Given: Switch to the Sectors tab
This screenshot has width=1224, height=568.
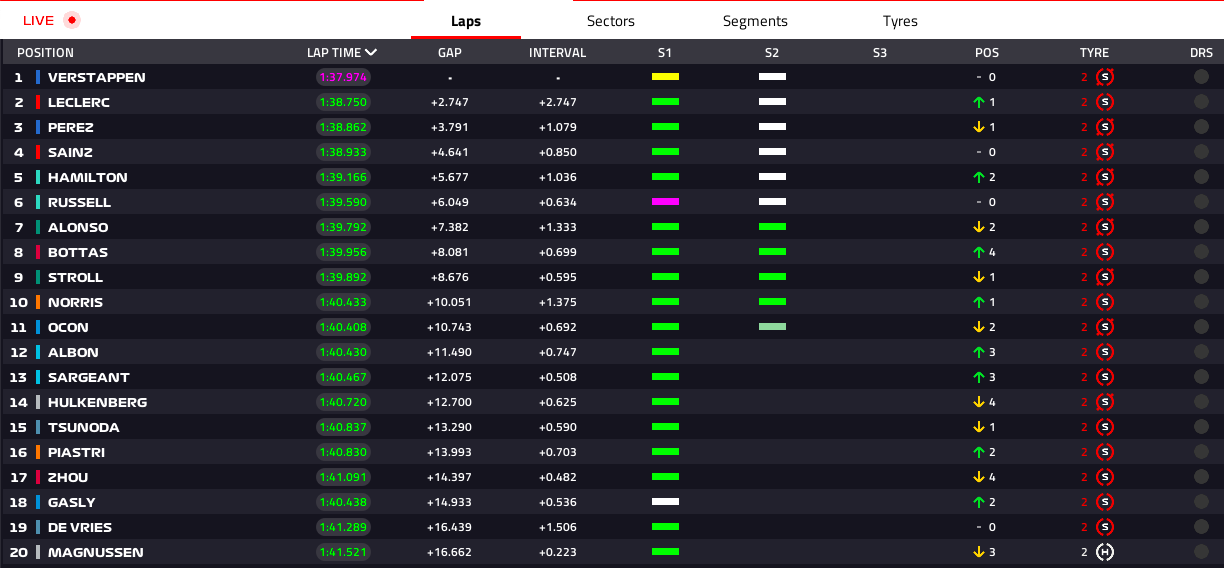Looking at the screenshot, I should coord(610,21).
